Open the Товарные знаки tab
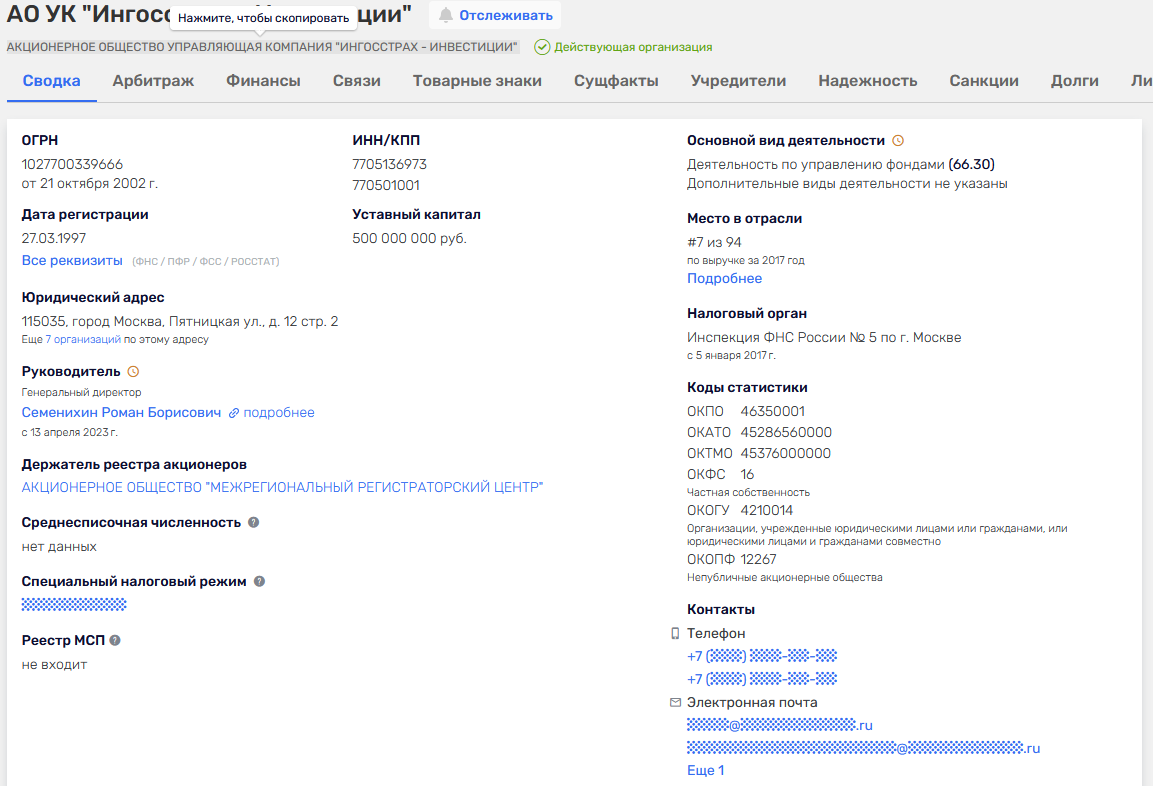The height and width of the screenshot is (786, 1153). (477, 81)
